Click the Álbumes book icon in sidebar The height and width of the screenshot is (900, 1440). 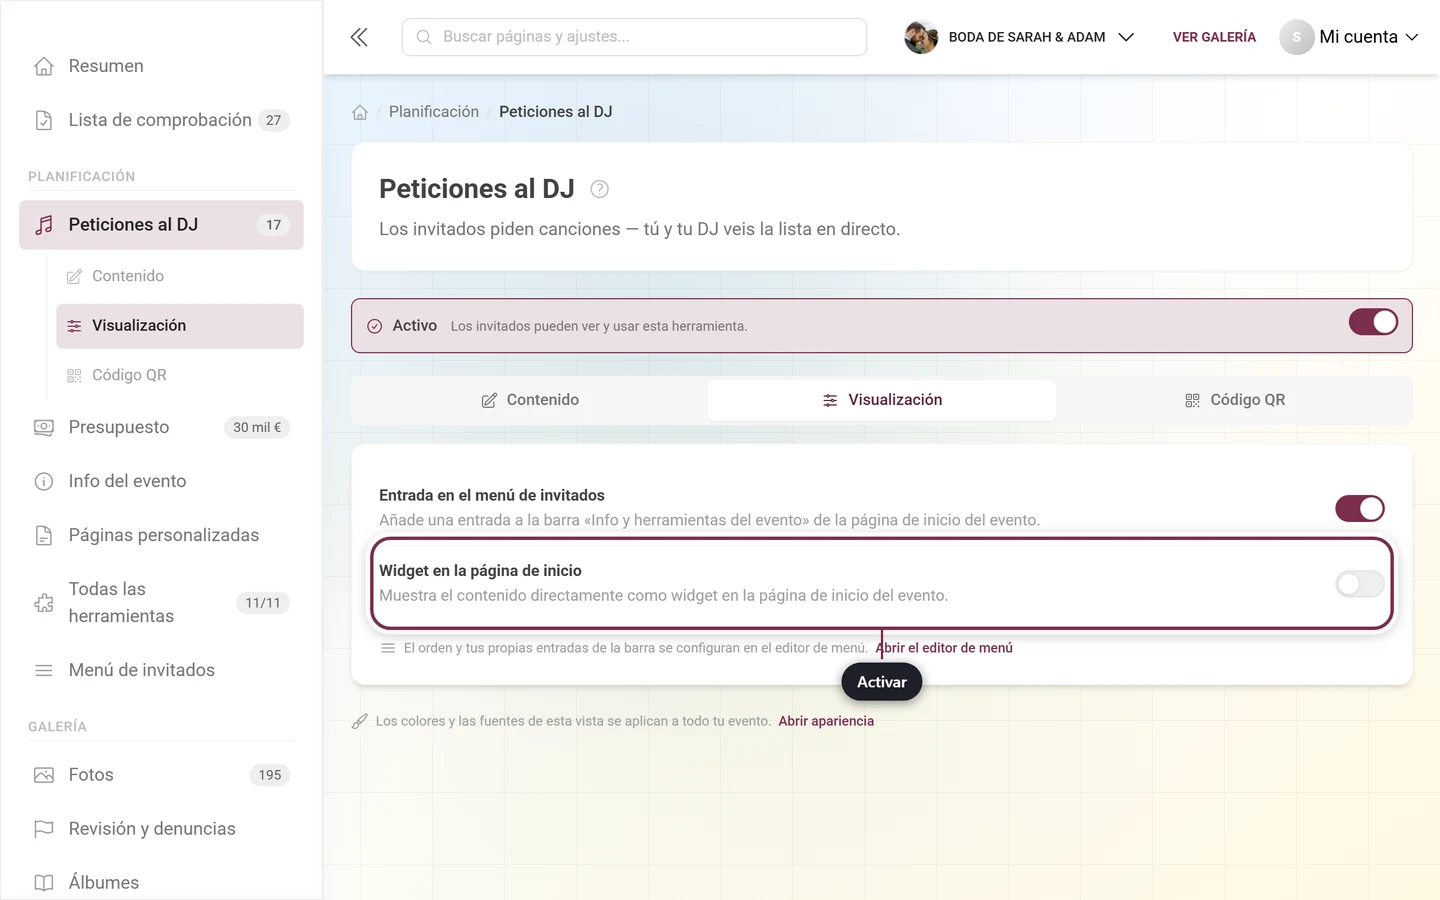pos(44,883)
